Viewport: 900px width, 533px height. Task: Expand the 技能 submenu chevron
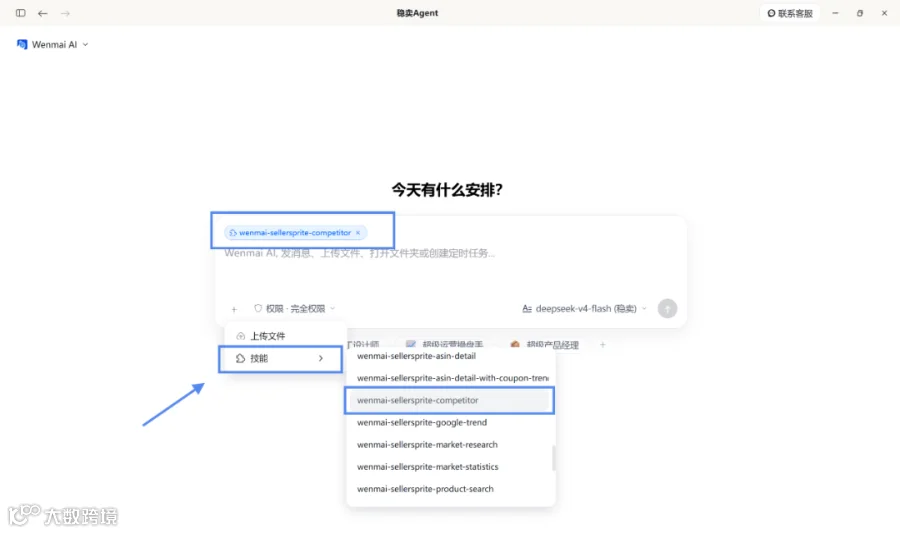coord(321,359)
